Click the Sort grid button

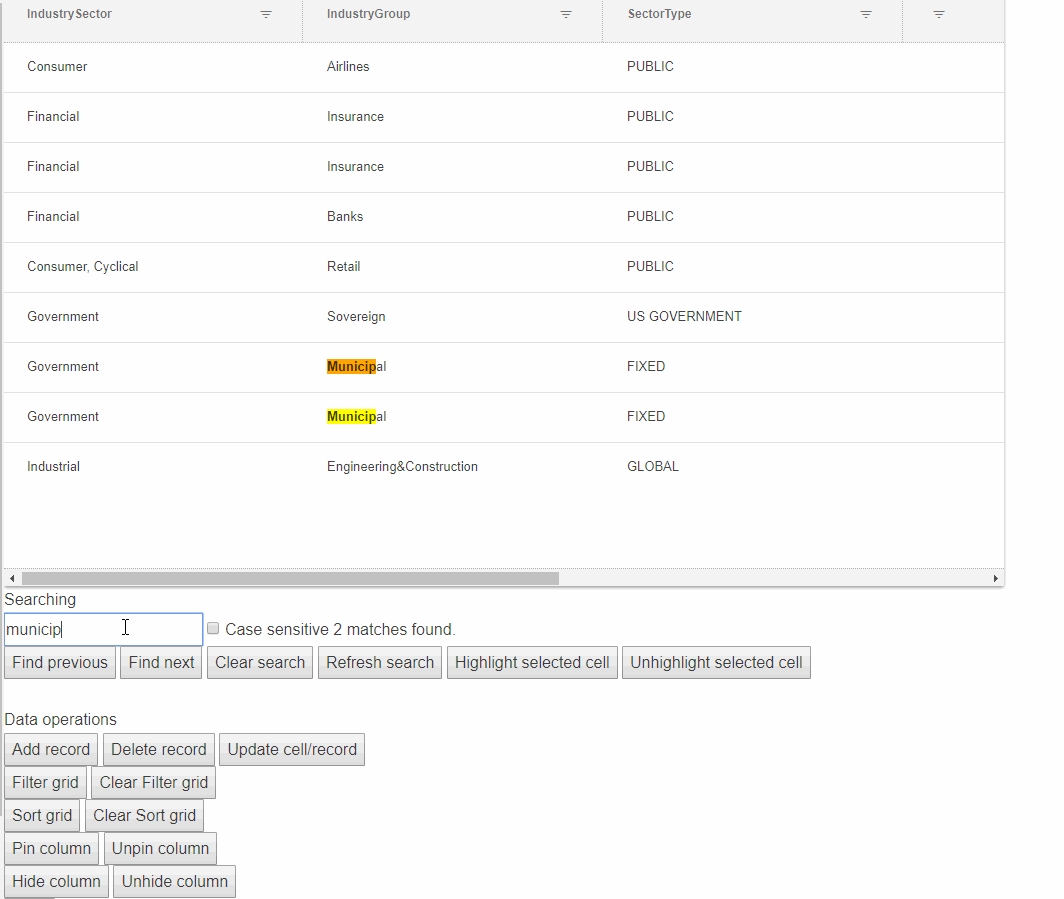(42, 815)
